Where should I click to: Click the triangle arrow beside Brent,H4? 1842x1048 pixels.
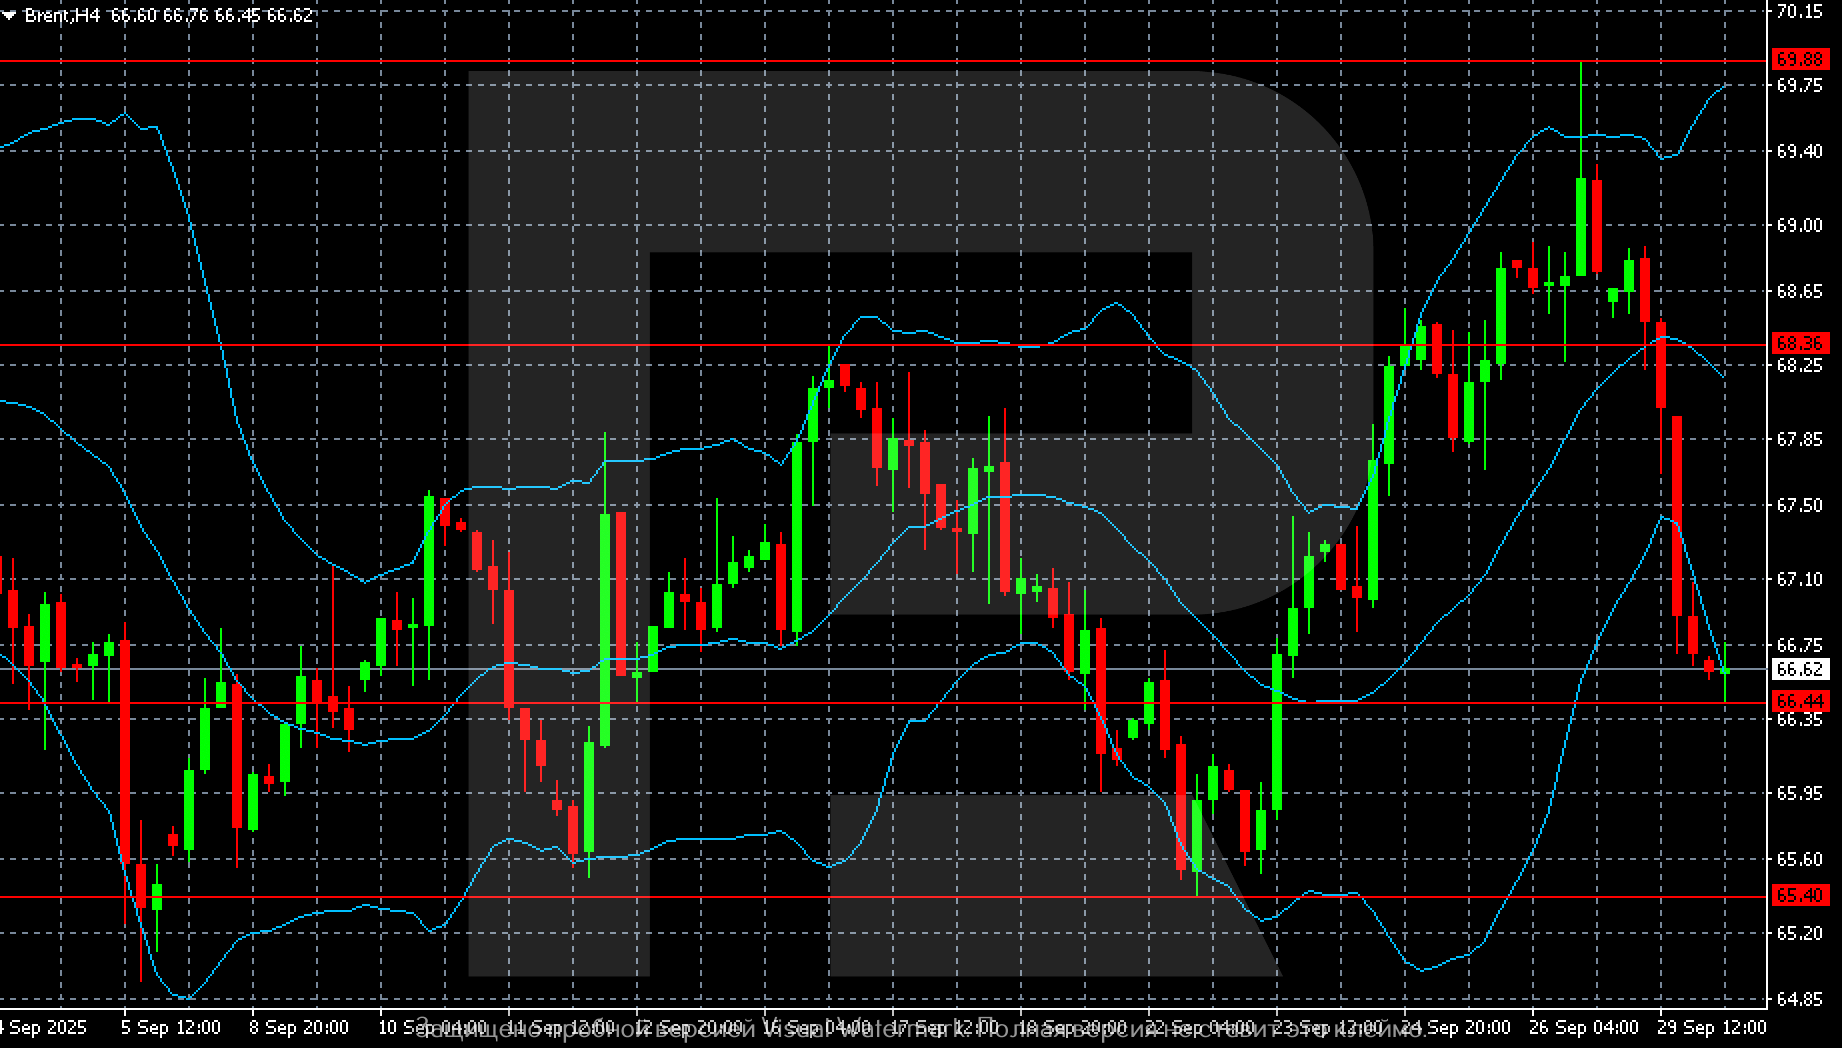pyautogui.click(x=9, y=16)
